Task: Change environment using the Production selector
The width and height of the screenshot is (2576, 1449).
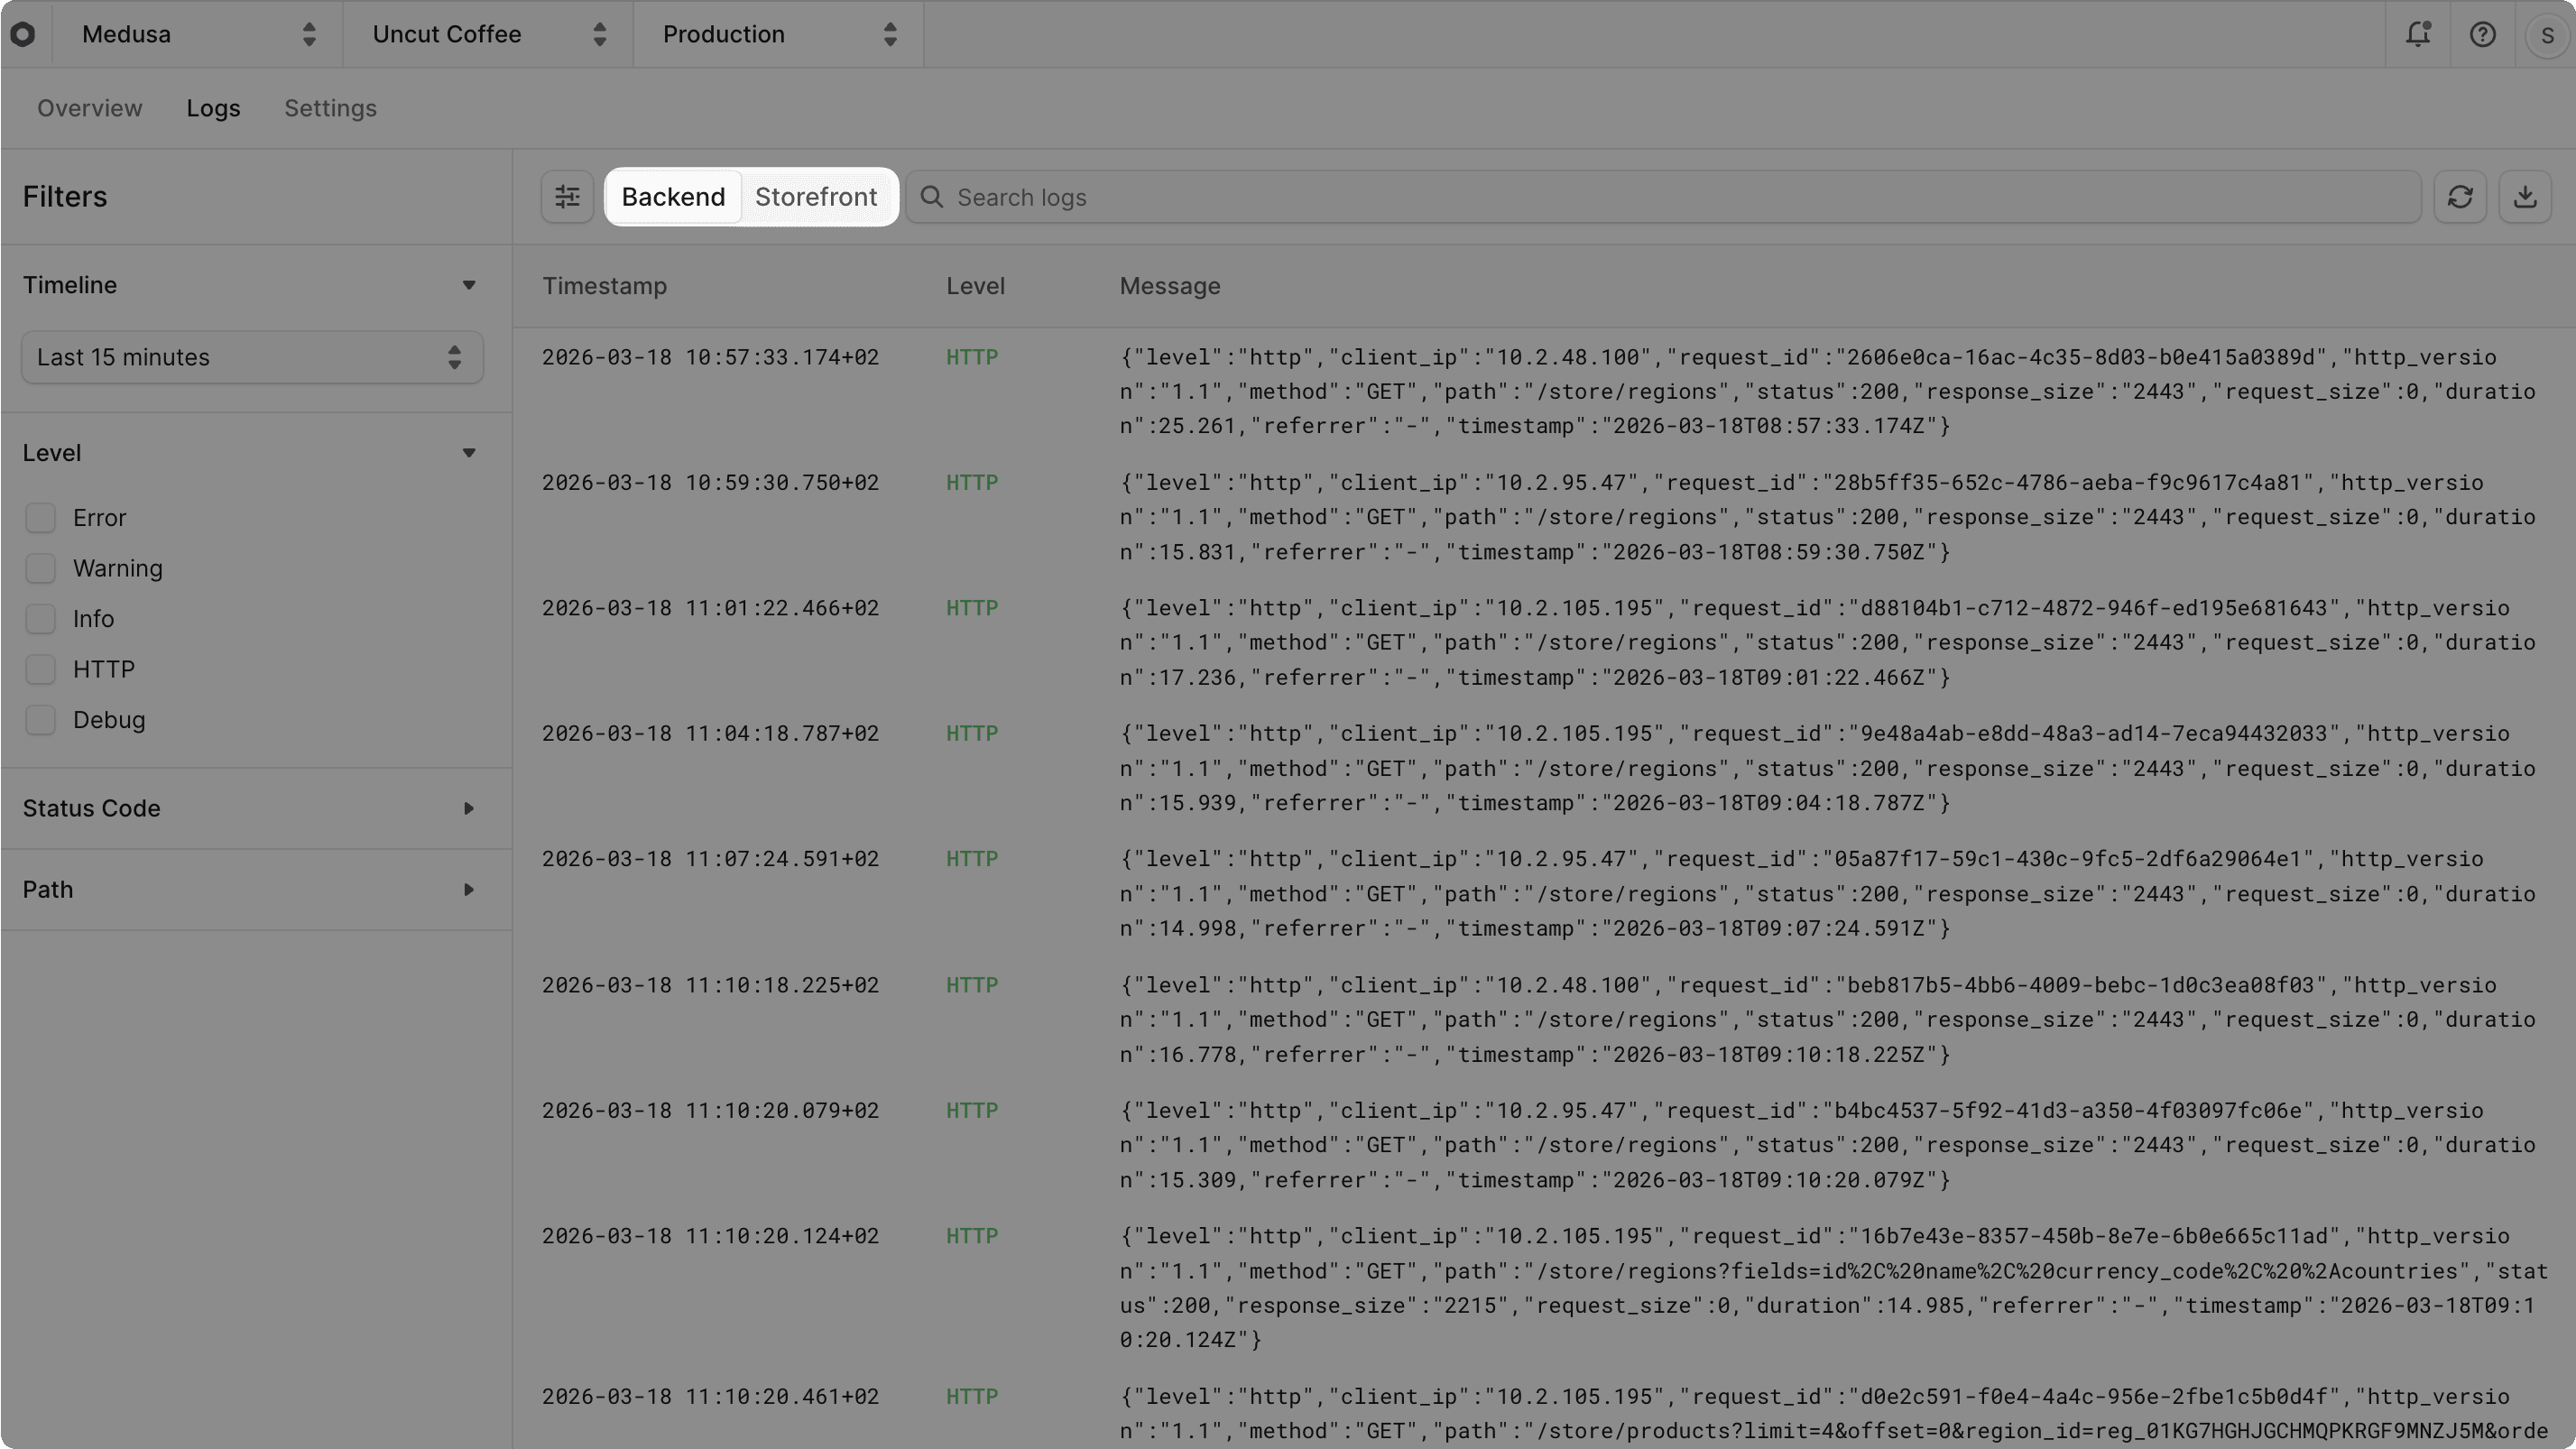Action: [x=778, y=34]
